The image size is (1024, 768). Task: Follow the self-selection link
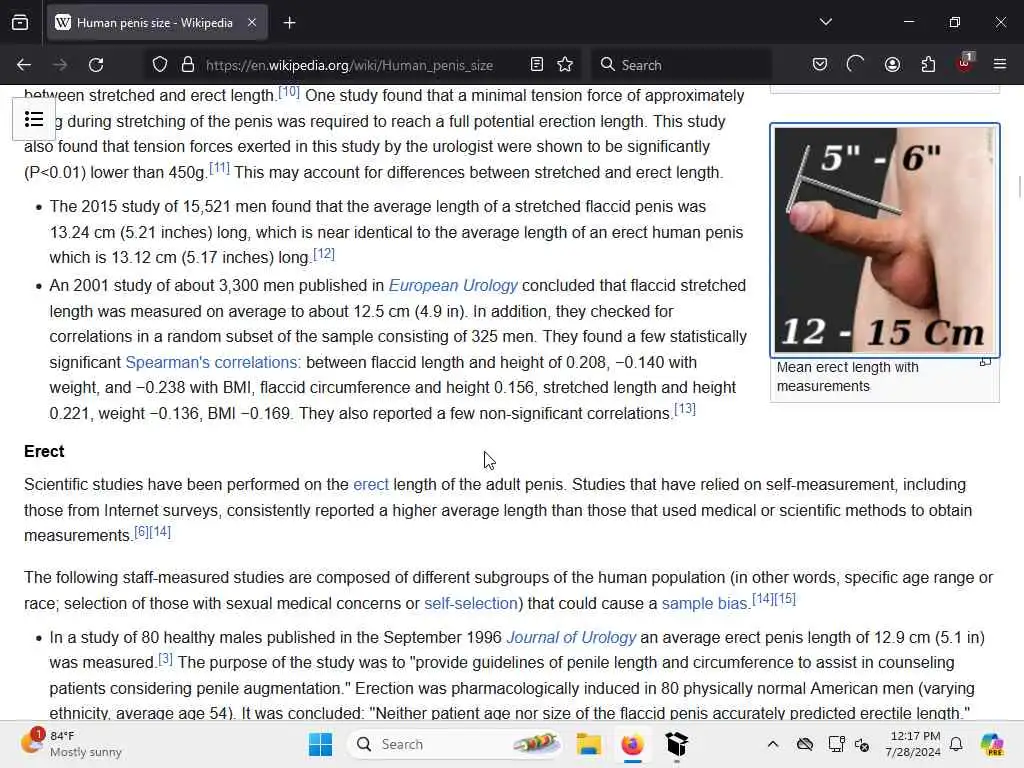(x=471, y=603)
